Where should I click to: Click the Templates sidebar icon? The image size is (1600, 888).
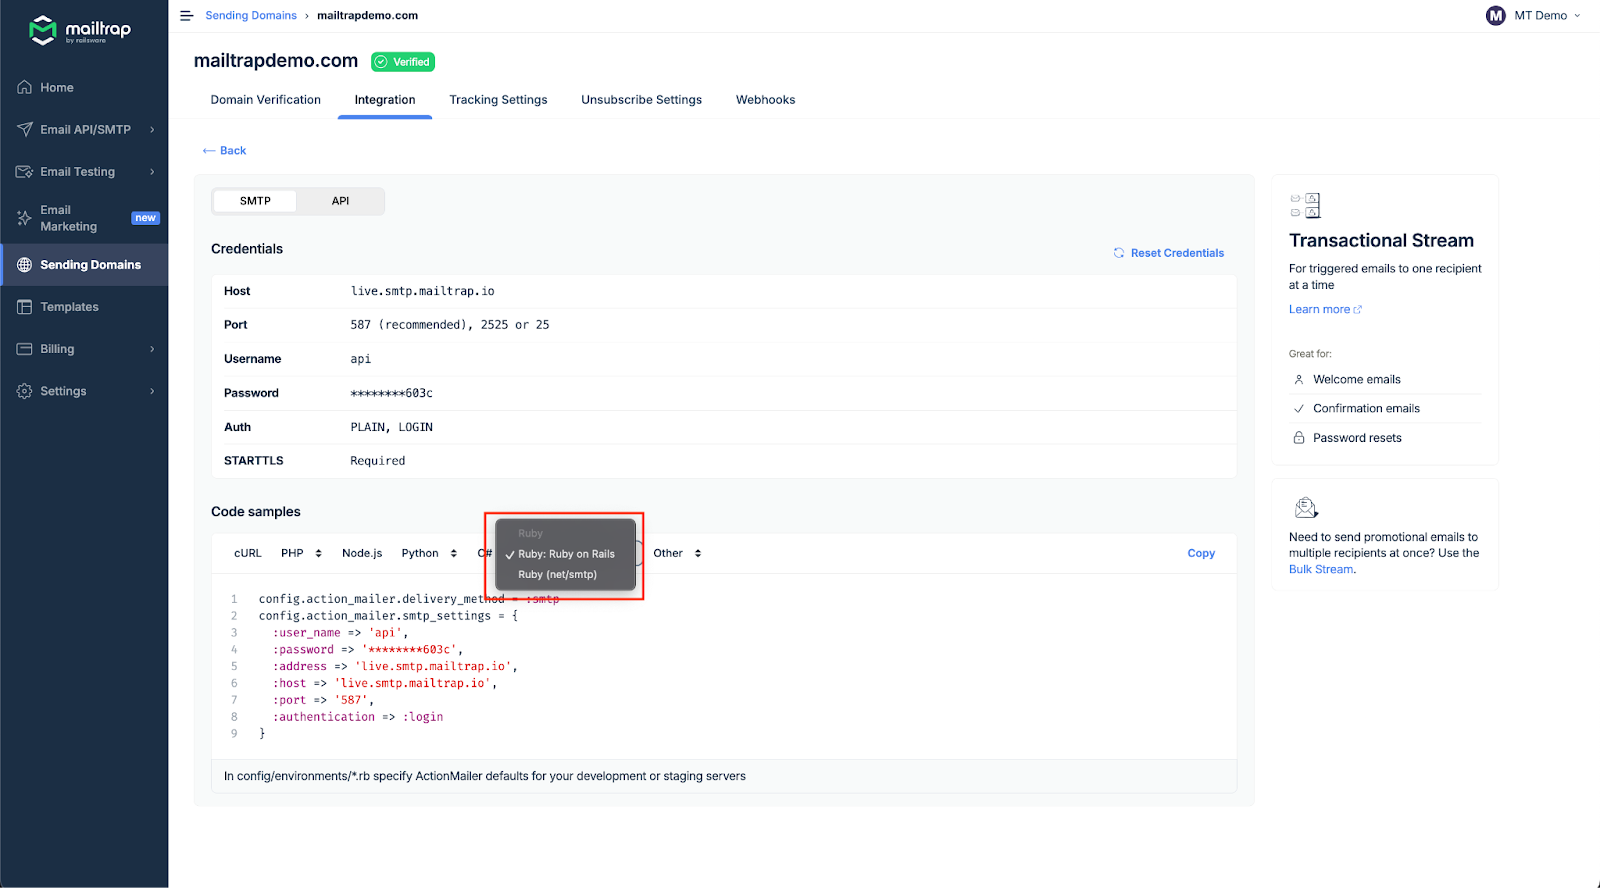point(25,307)
